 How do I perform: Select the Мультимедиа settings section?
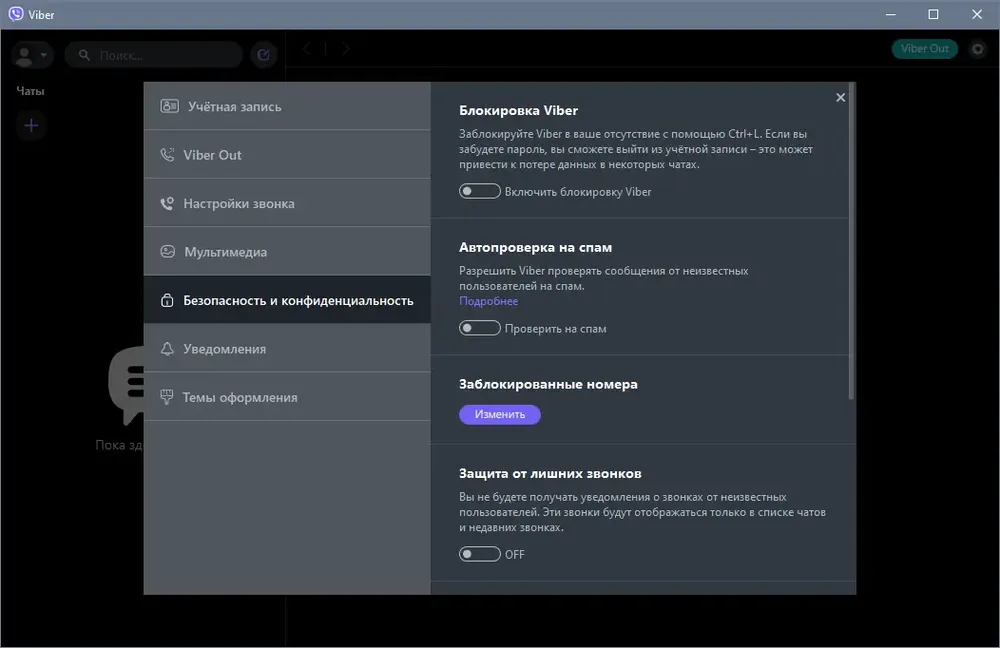287,251
